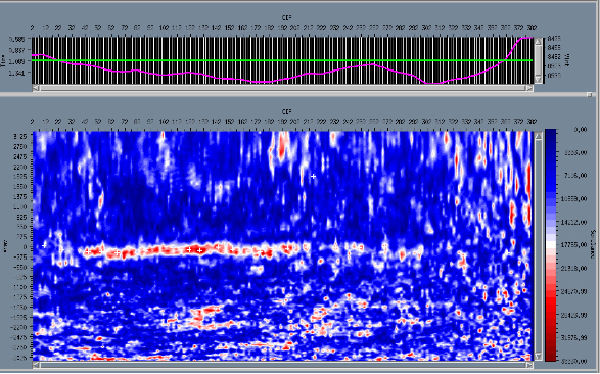This screenshot has height=374, width=600.
Task: Click the semblance panel's horizontal scroll-right arrow
Action: point(529,366)
